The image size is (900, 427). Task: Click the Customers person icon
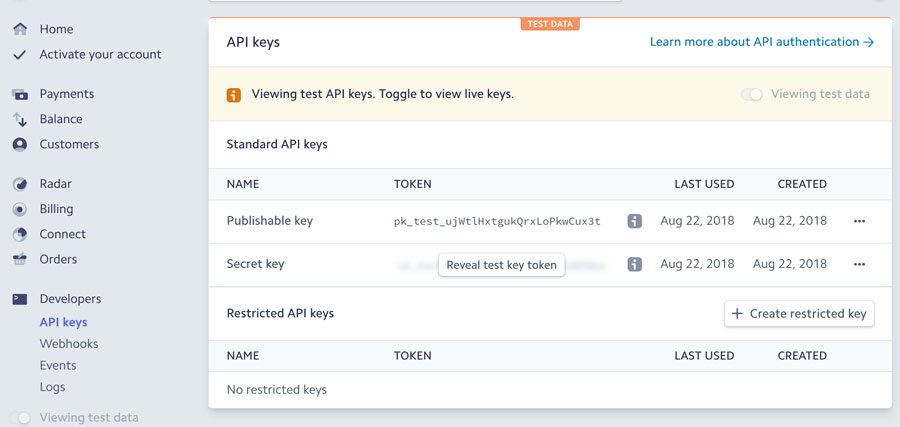pos(20,144)
